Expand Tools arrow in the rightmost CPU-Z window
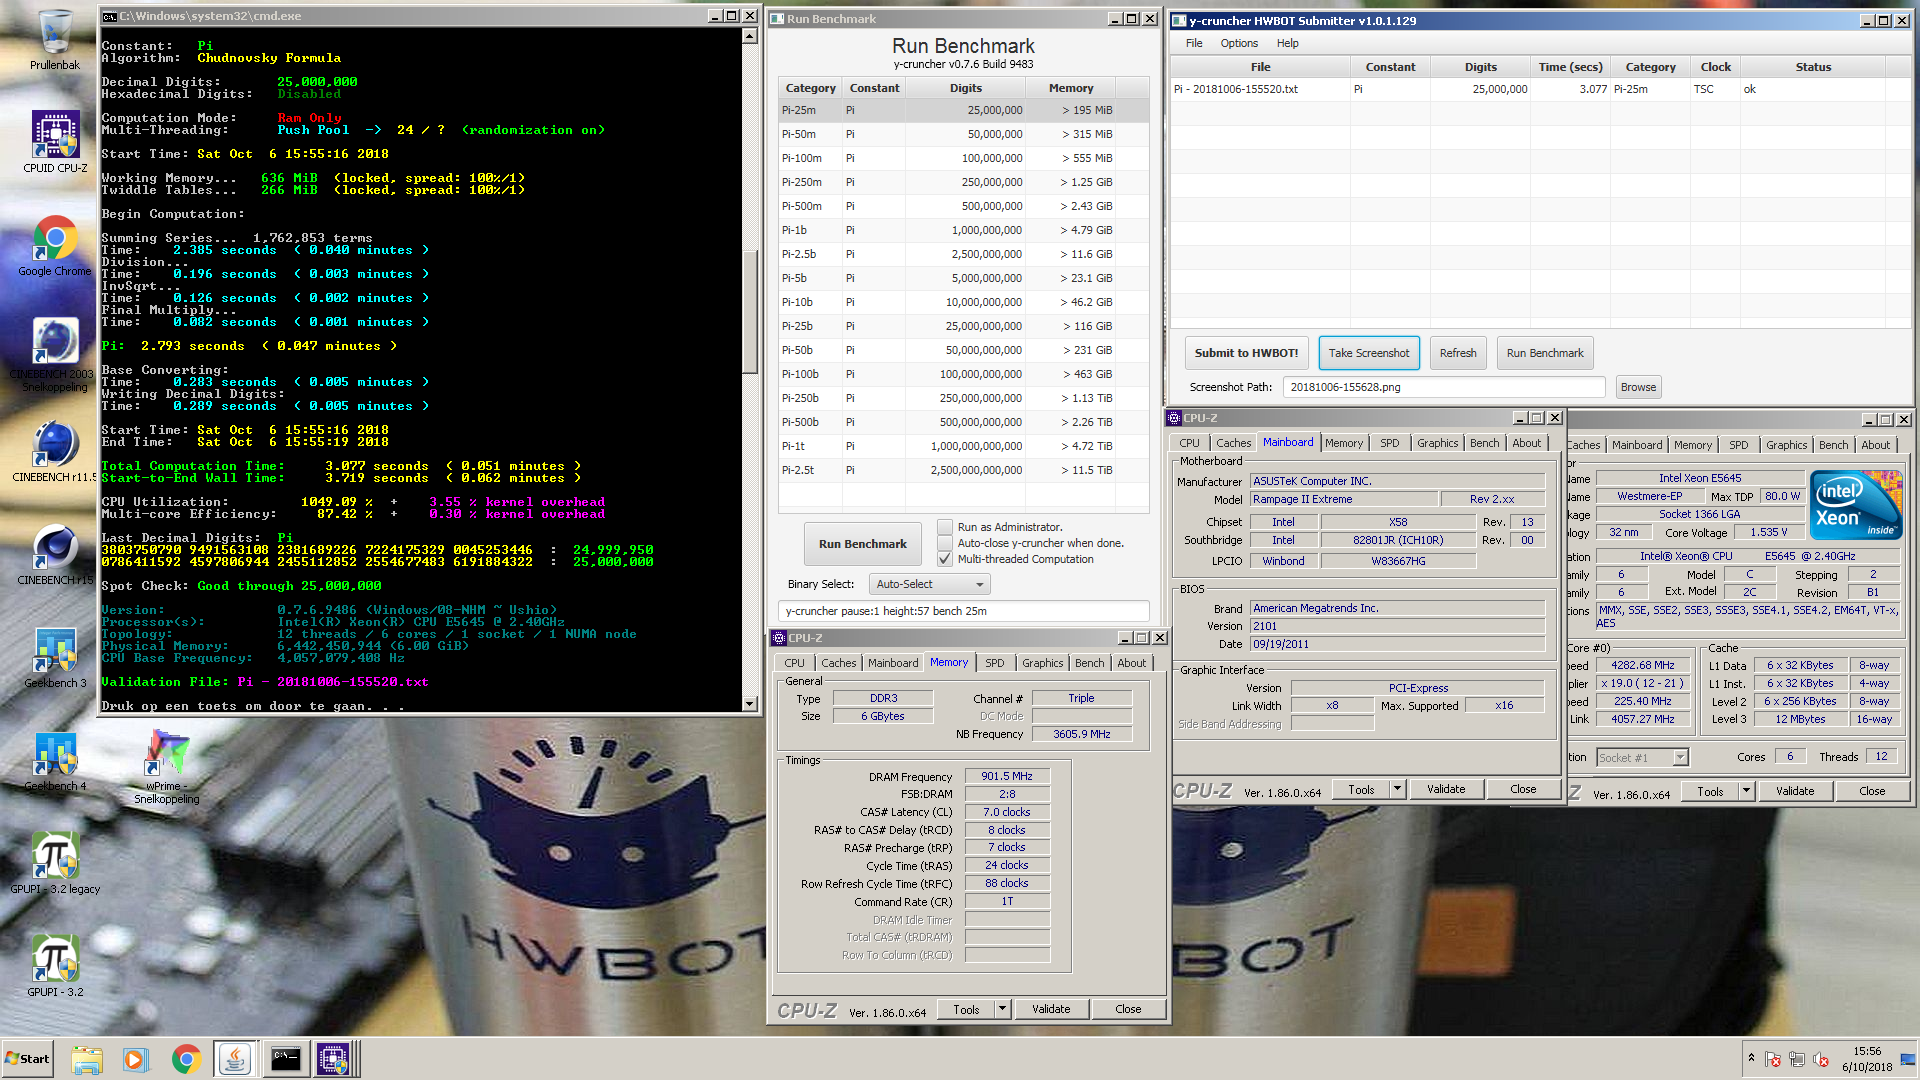Screen dimensions: 1920x1080 (x=1746, y=791)
